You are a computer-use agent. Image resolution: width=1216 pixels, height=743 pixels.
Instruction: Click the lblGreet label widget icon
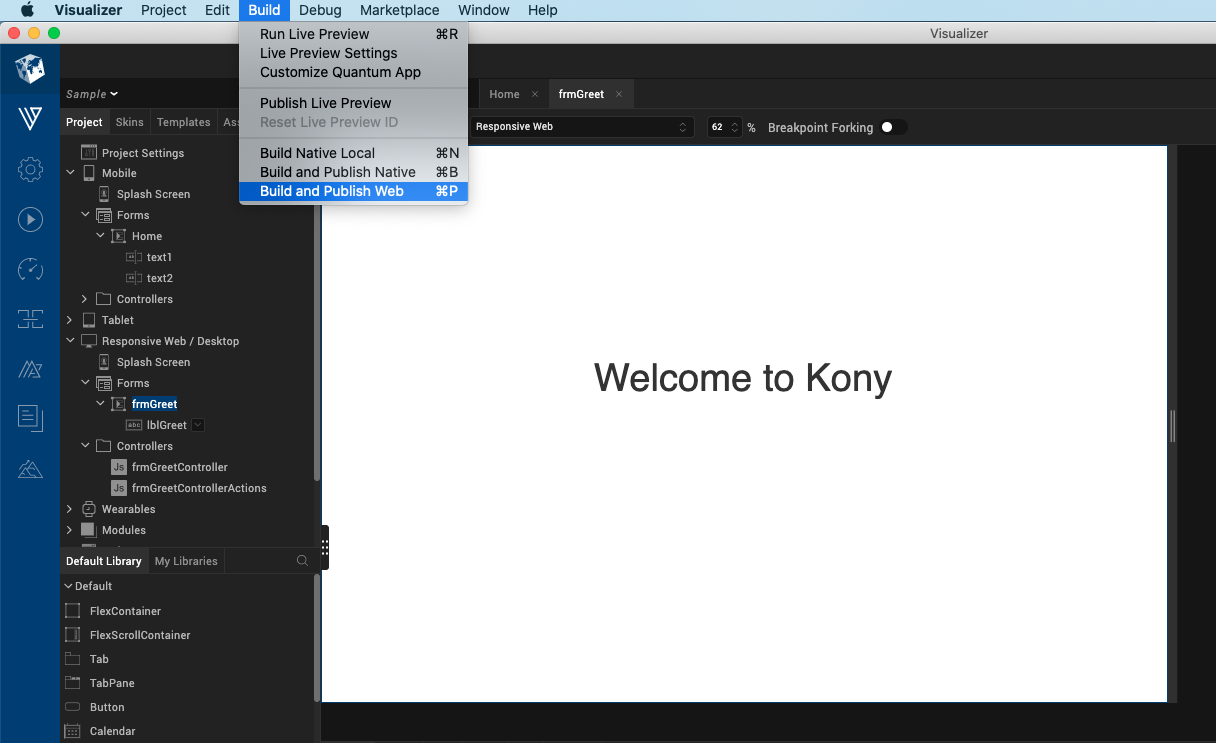click(134, 425)
